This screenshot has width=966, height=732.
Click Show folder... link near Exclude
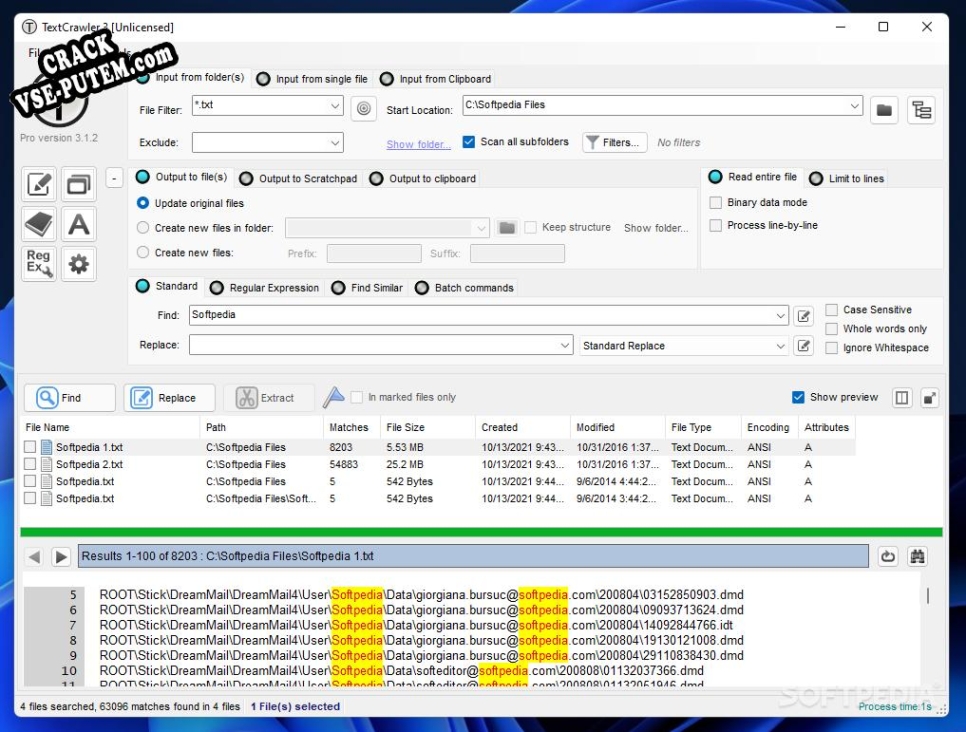coord(418,144)
